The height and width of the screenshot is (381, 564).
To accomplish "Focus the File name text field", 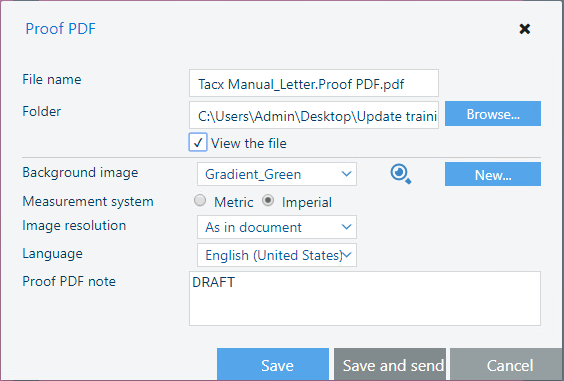I will click(314, 83).
